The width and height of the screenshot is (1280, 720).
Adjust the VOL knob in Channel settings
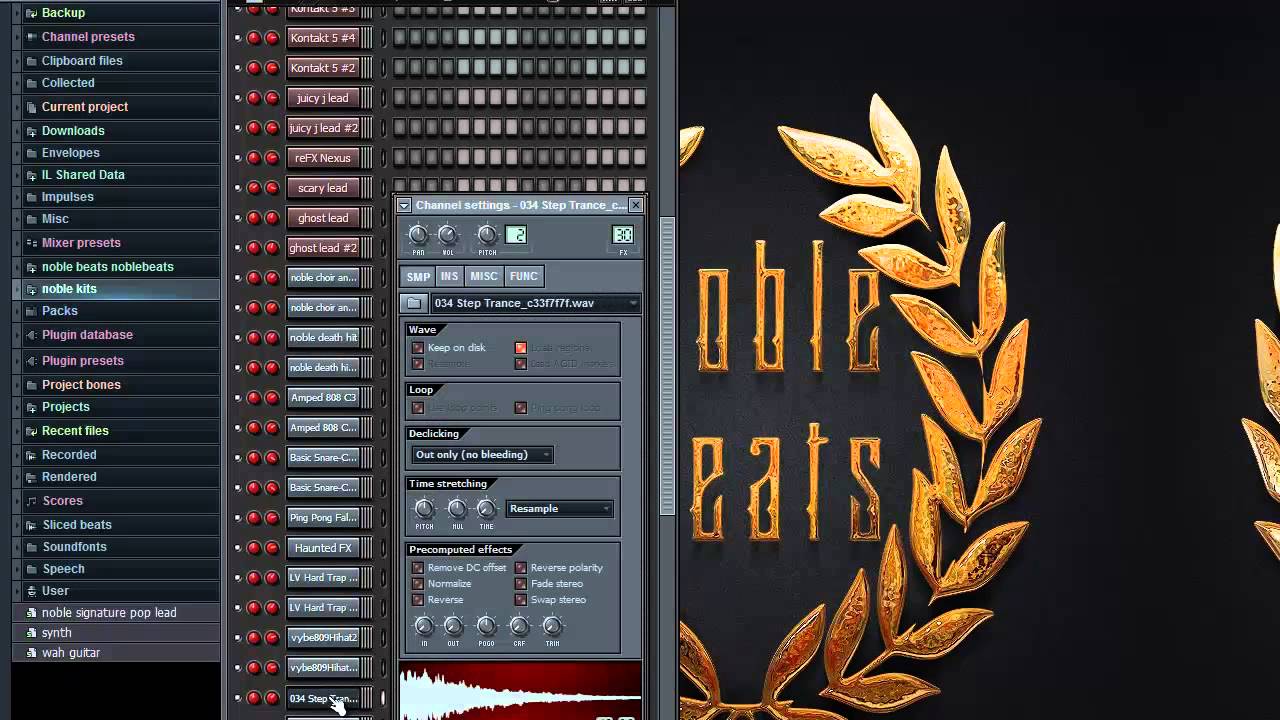point(447,235)
